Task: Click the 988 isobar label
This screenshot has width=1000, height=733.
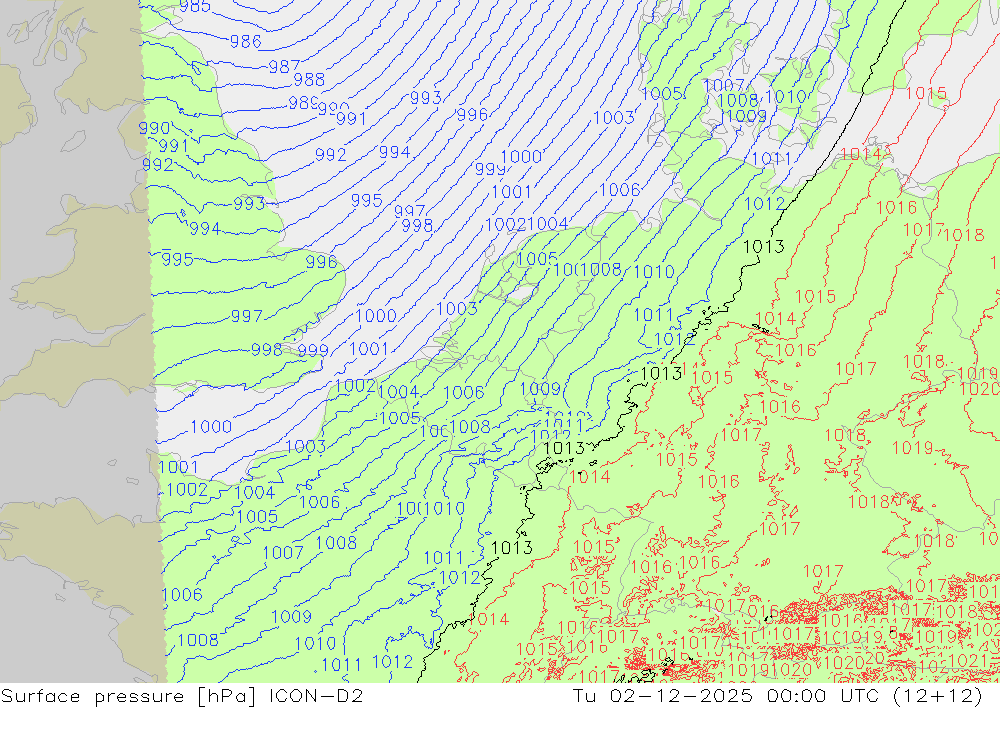Action: (x=309, y=80)
